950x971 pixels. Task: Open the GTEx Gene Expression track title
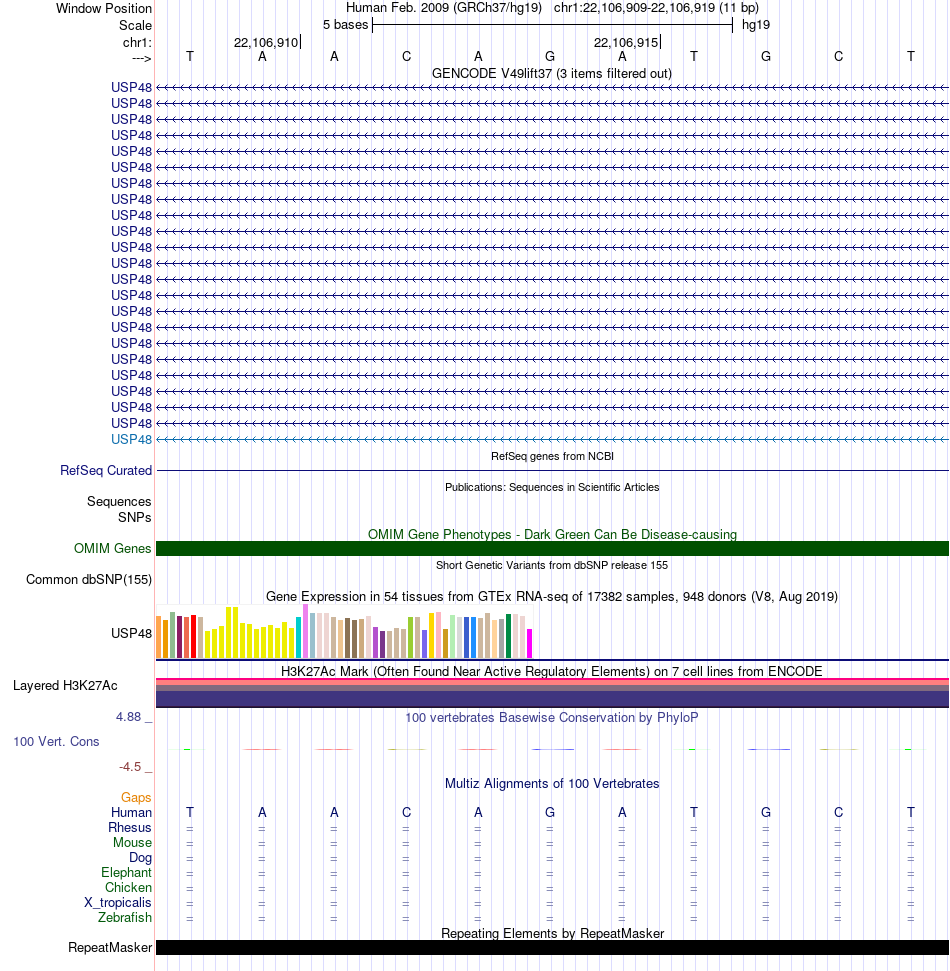[x=552, y=596]
